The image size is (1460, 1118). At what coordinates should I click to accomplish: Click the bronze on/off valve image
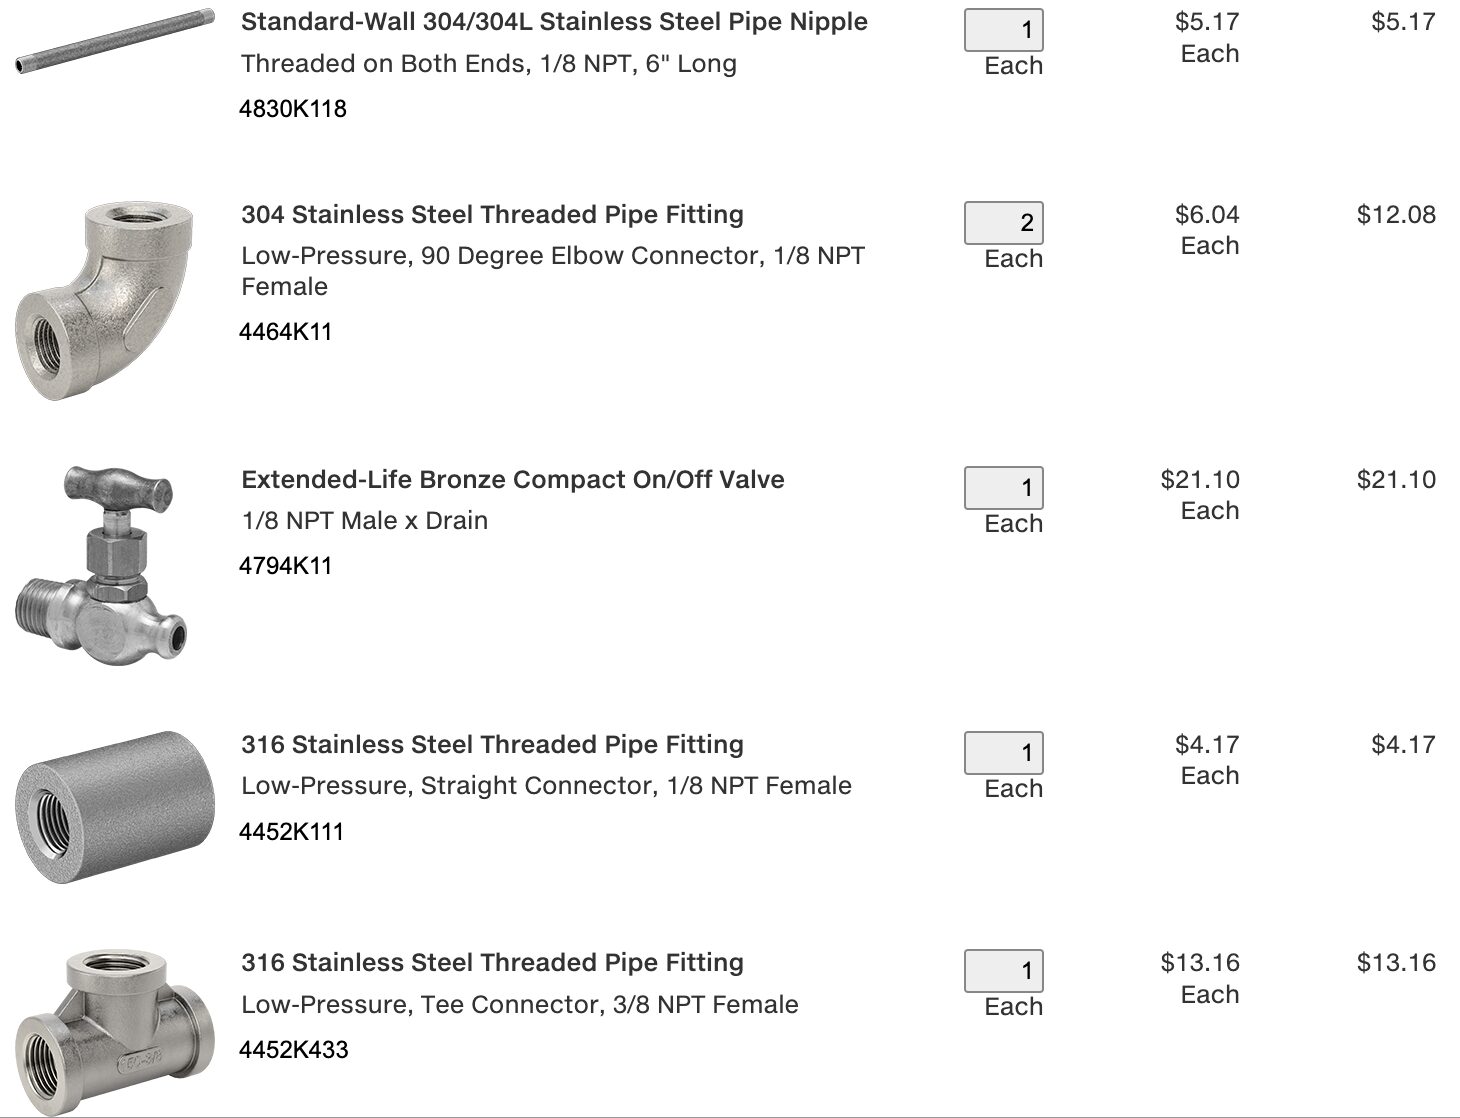102,563
